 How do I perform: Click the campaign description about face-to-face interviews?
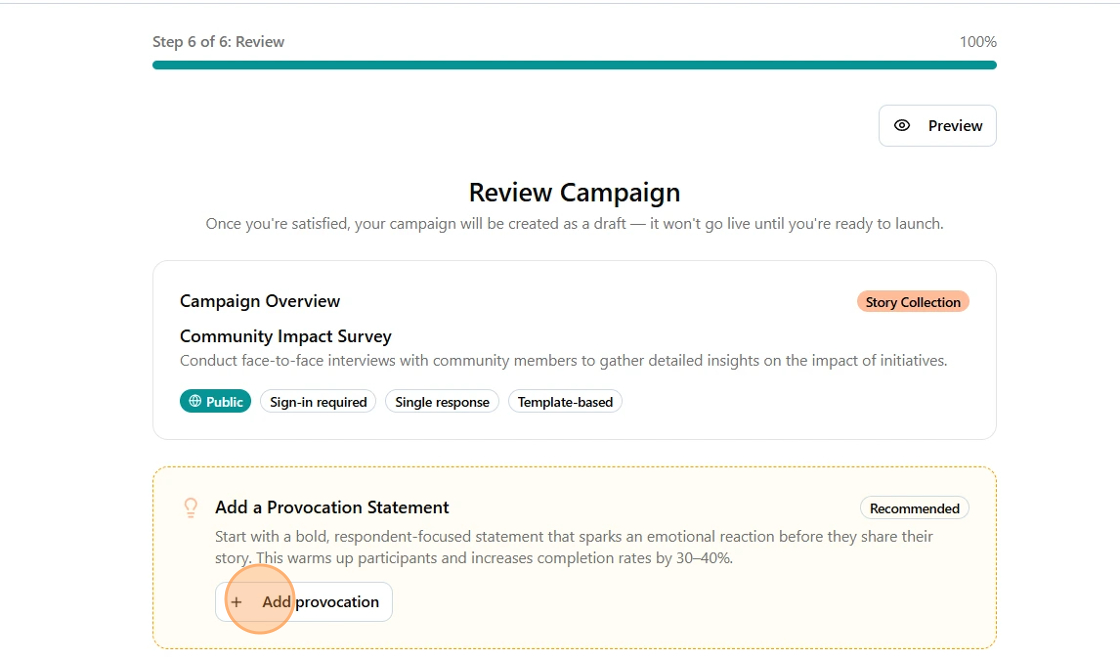(x=564, y=361)
